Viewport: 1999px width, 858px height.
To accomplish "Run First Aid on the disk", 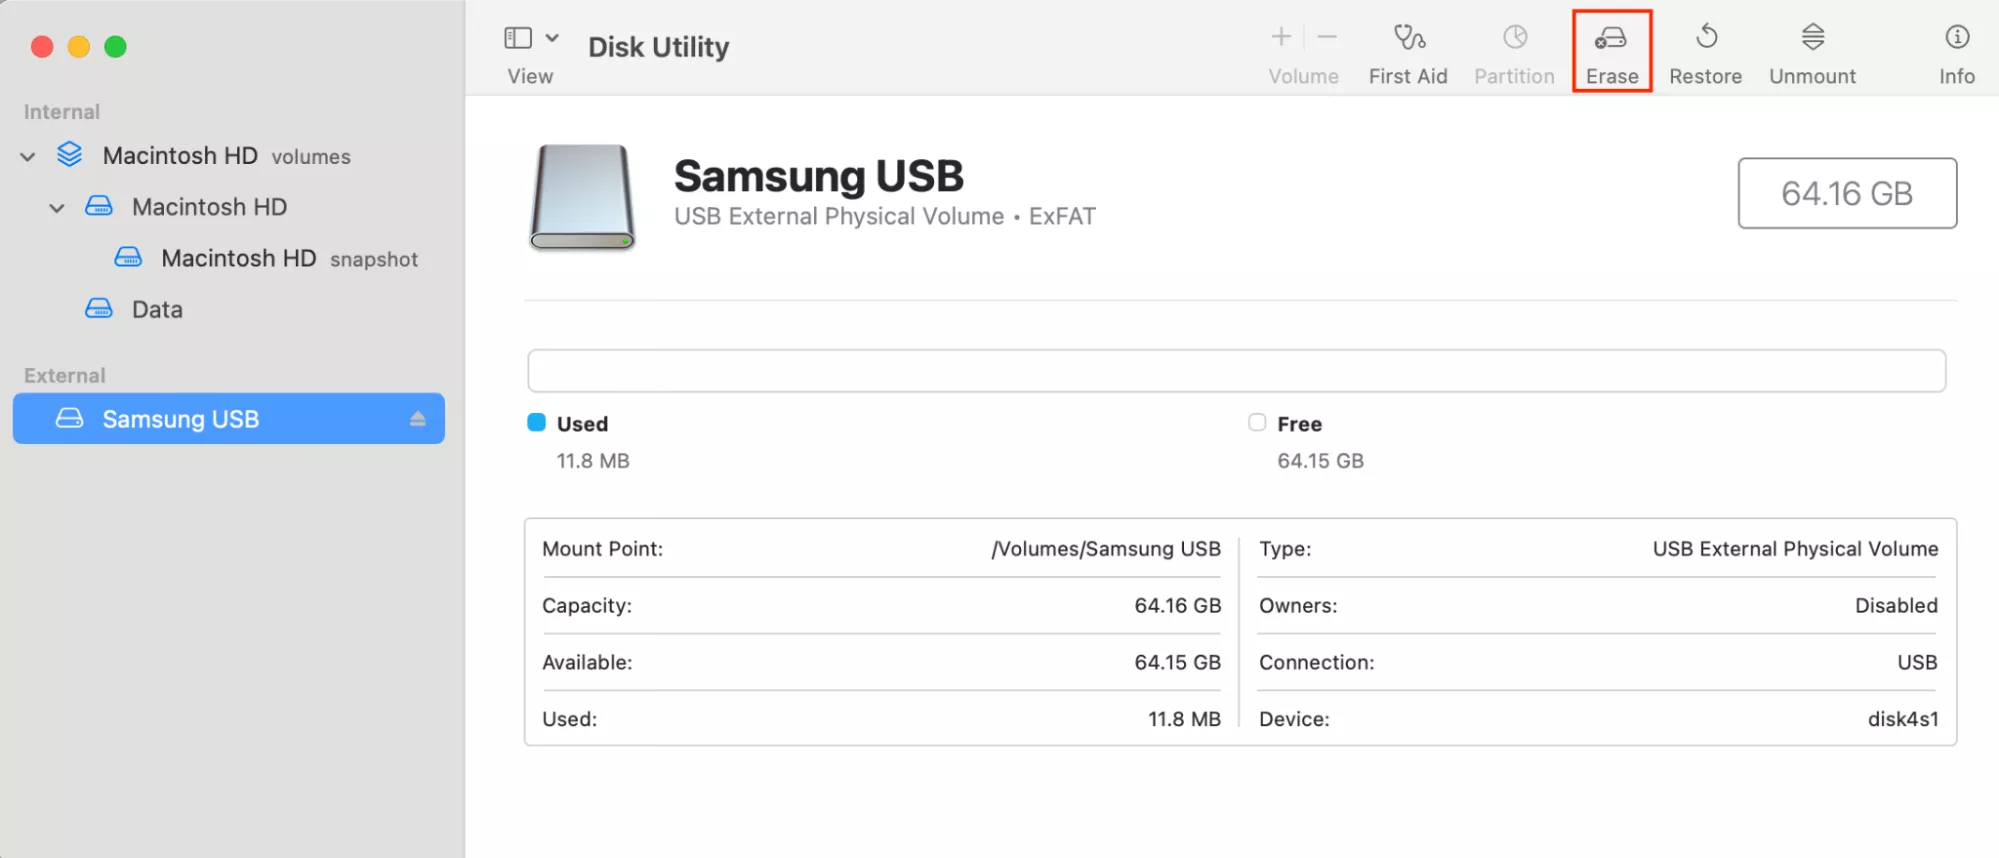I will tap(1408, 40).
